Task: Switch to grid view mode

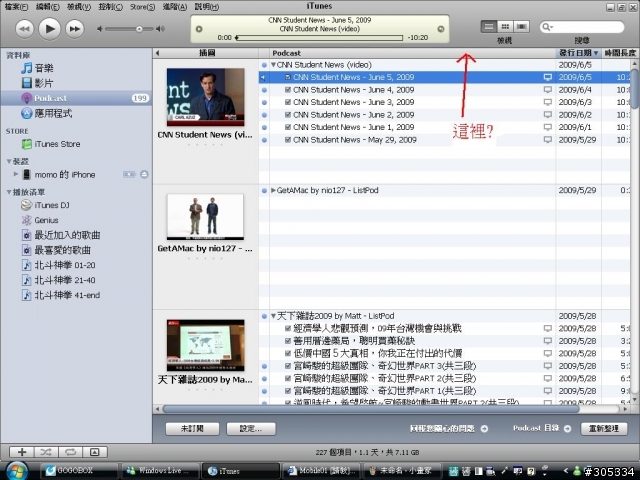Action: tap(505, 27)
